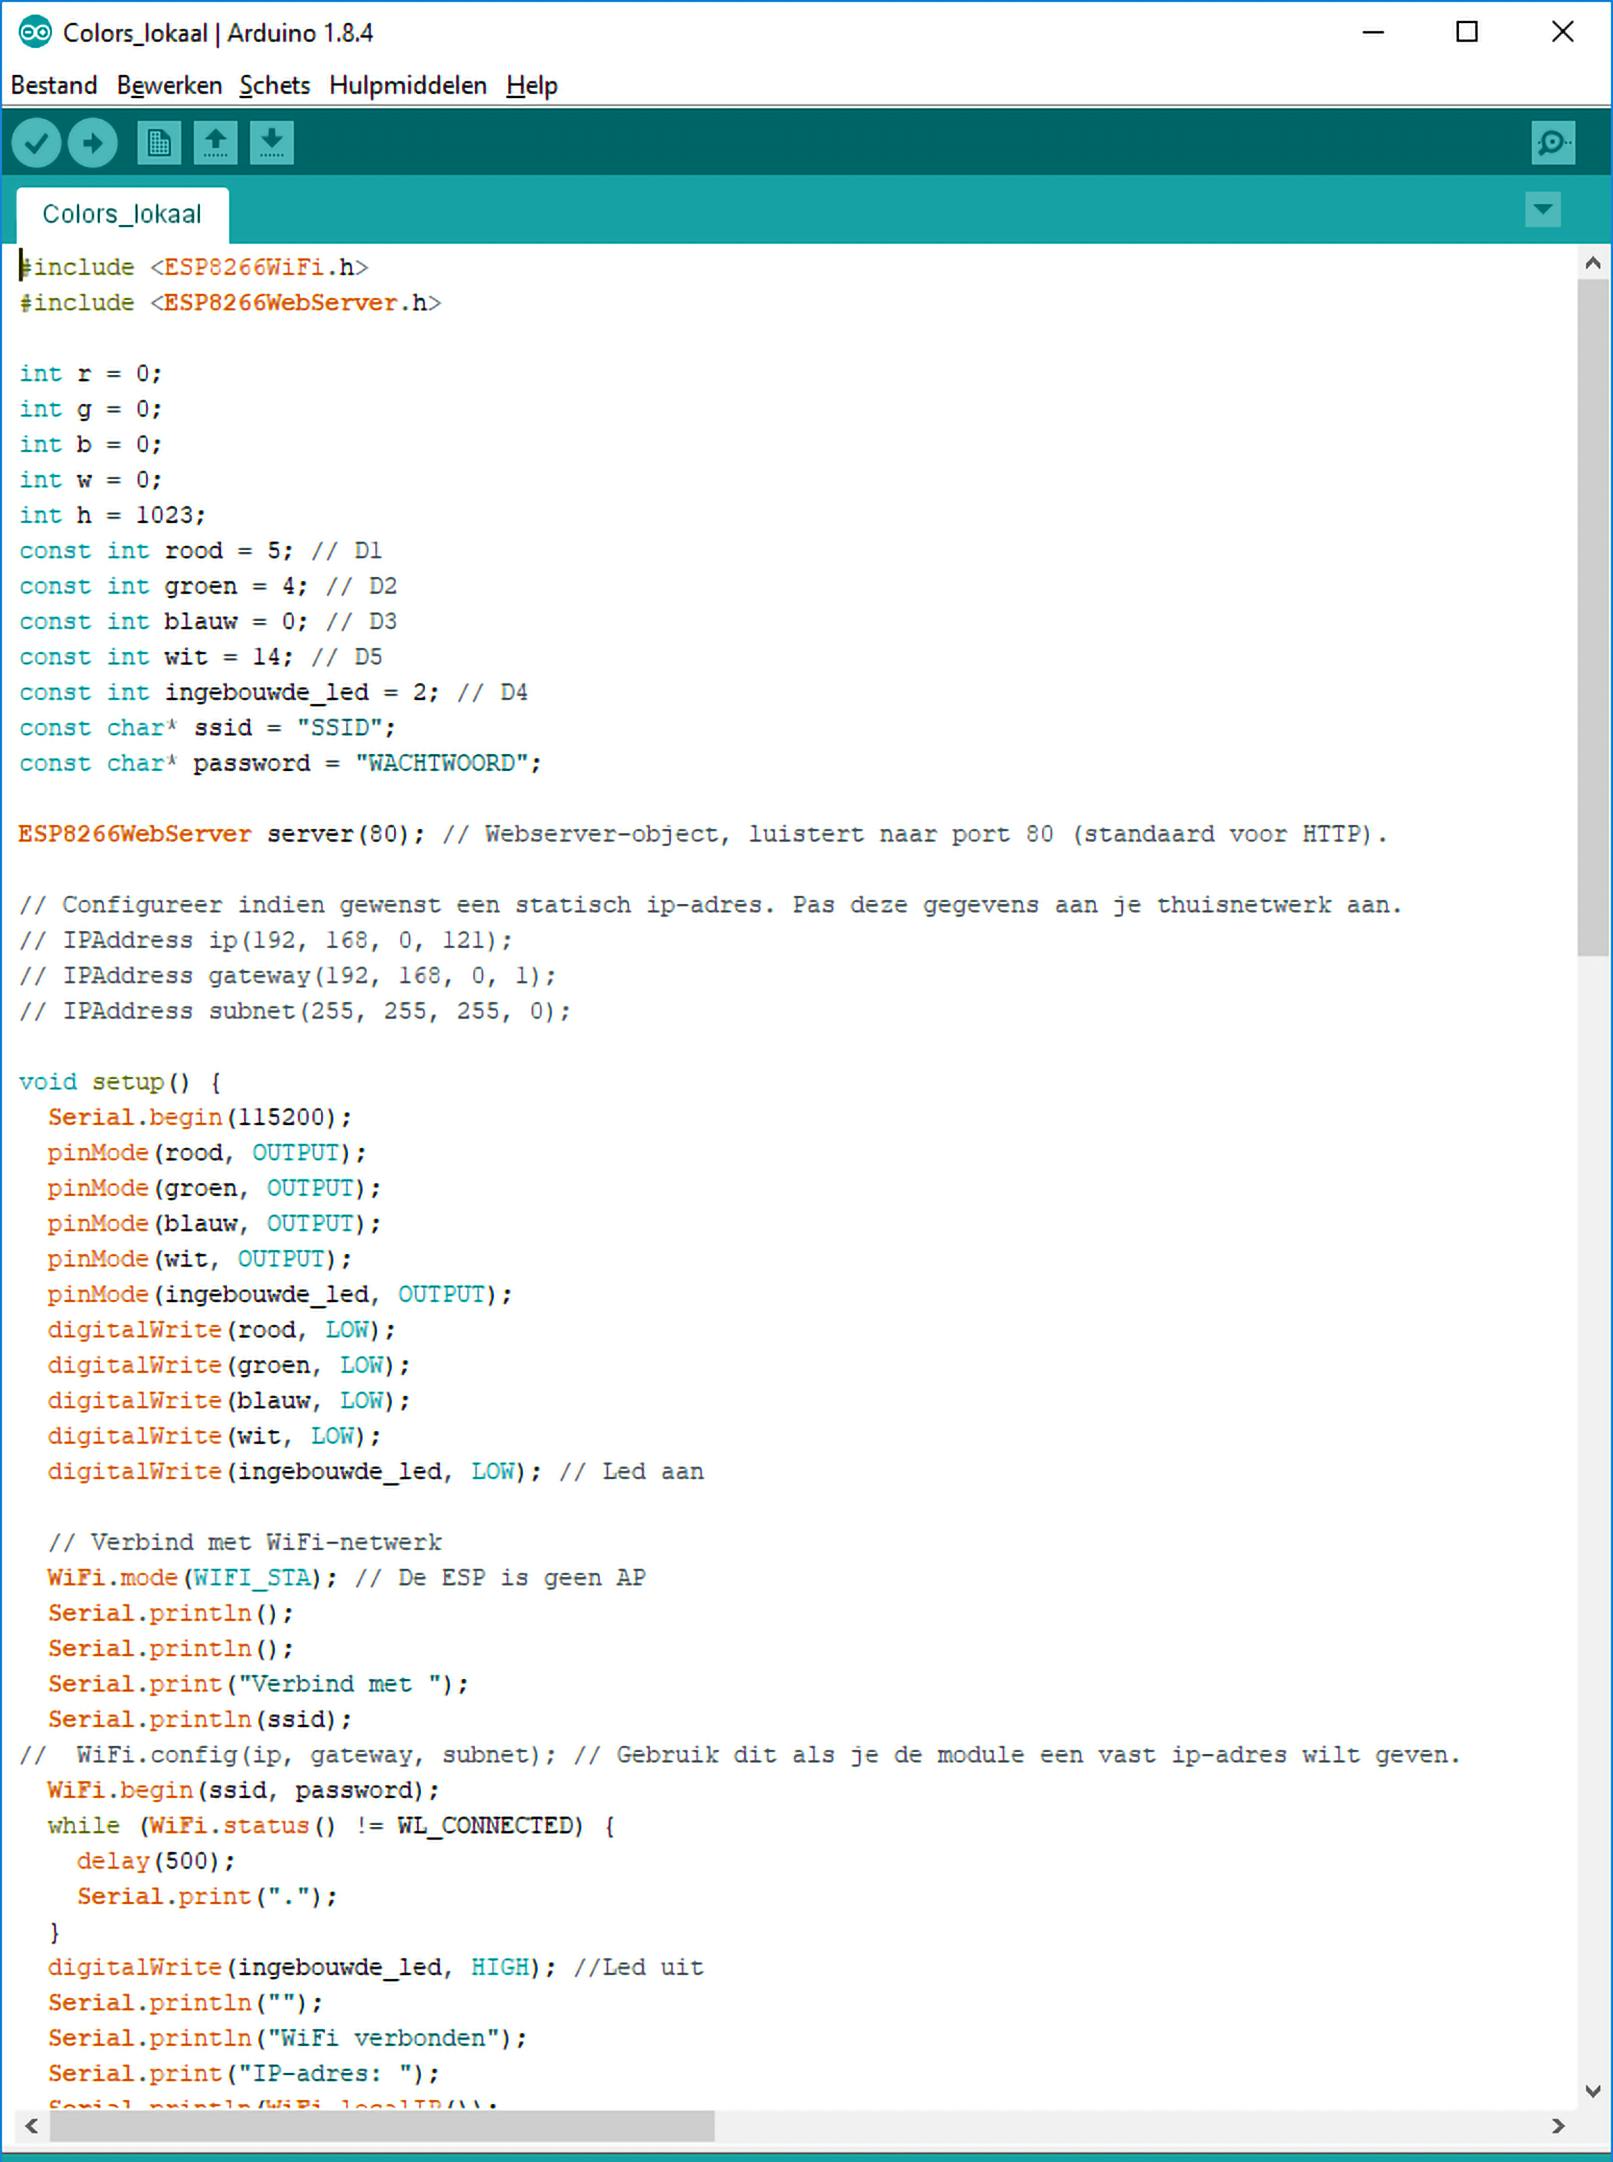The image size is (1613, 2162).
Task: Open the Serial Monitor
Action: tap(1553, 143)
